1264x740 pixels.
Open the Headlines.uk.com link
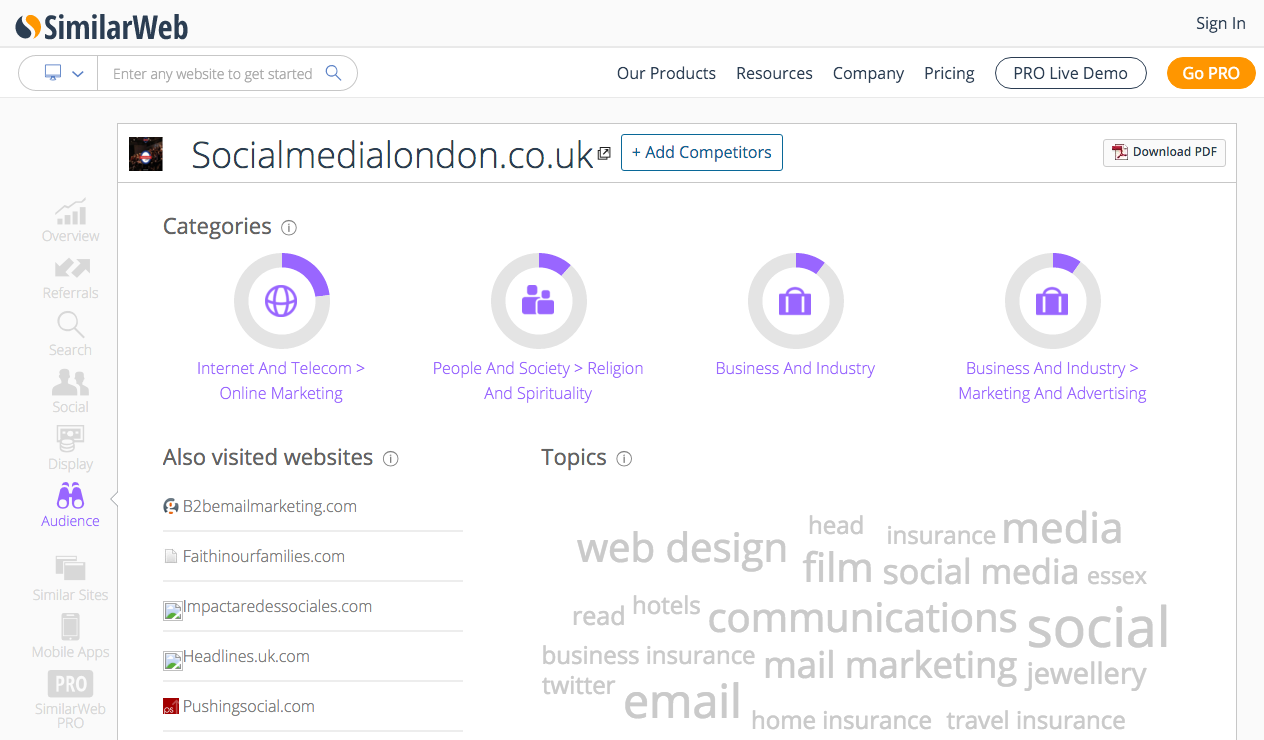[246, 656]
